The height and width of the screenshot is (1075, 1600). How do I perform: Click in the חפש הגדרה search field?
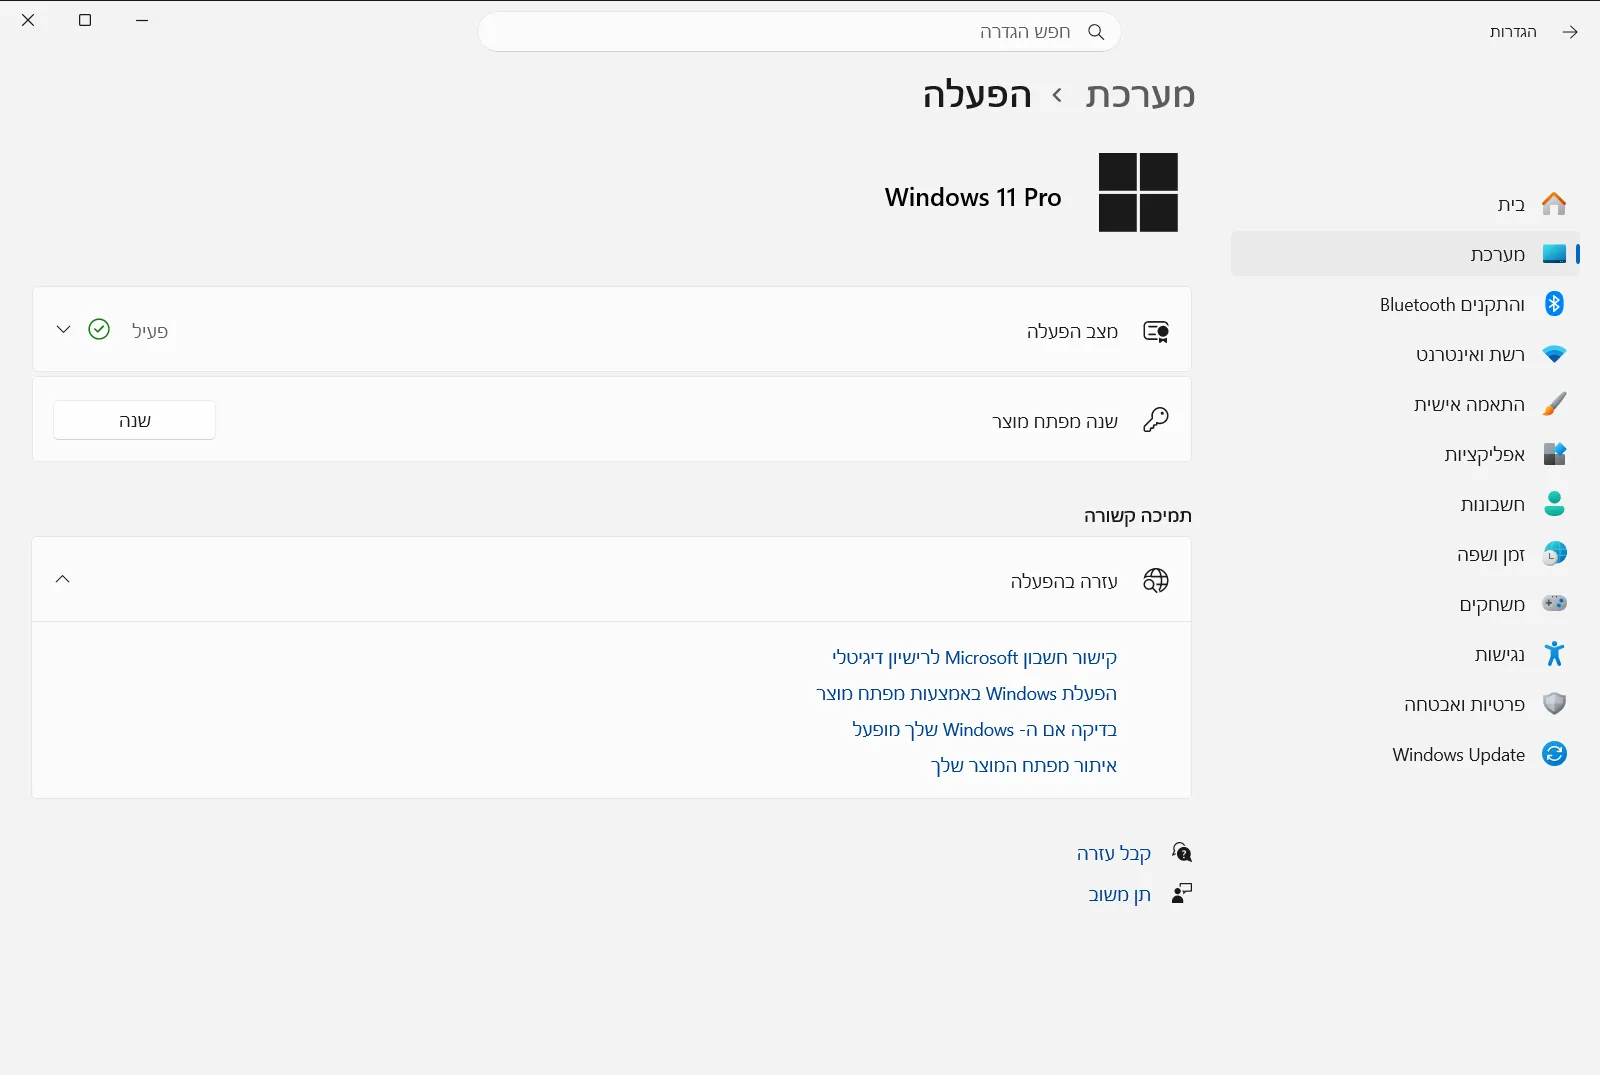coord(799,32)
